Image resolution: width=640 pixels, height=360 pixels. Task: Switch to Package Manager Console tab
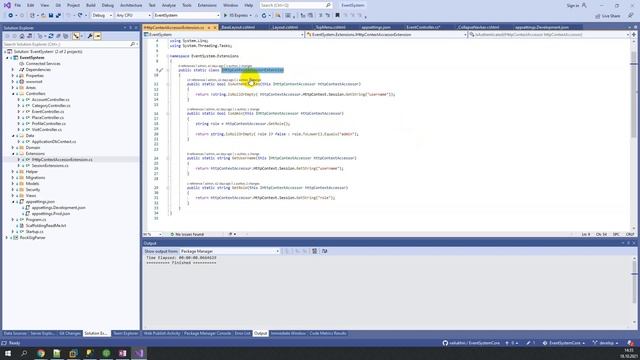pyautogui.click(x=207, y=333)
